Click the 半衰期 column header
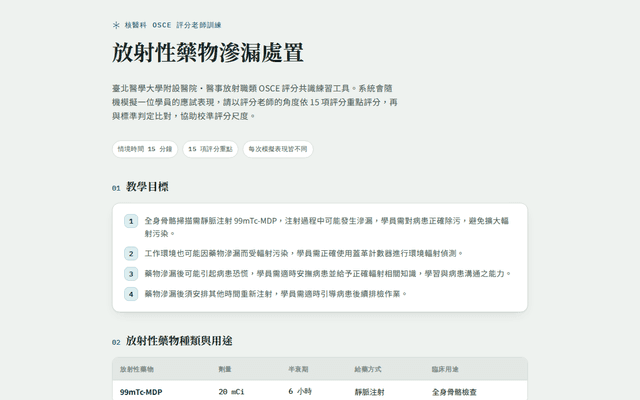 (298, 369)
